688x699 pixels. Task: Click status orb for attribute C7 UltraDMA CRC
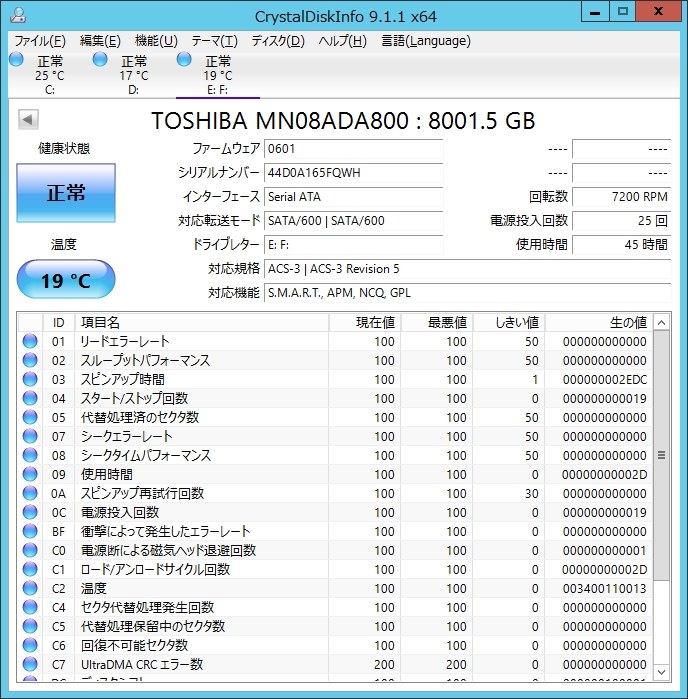tap(30, 665)
